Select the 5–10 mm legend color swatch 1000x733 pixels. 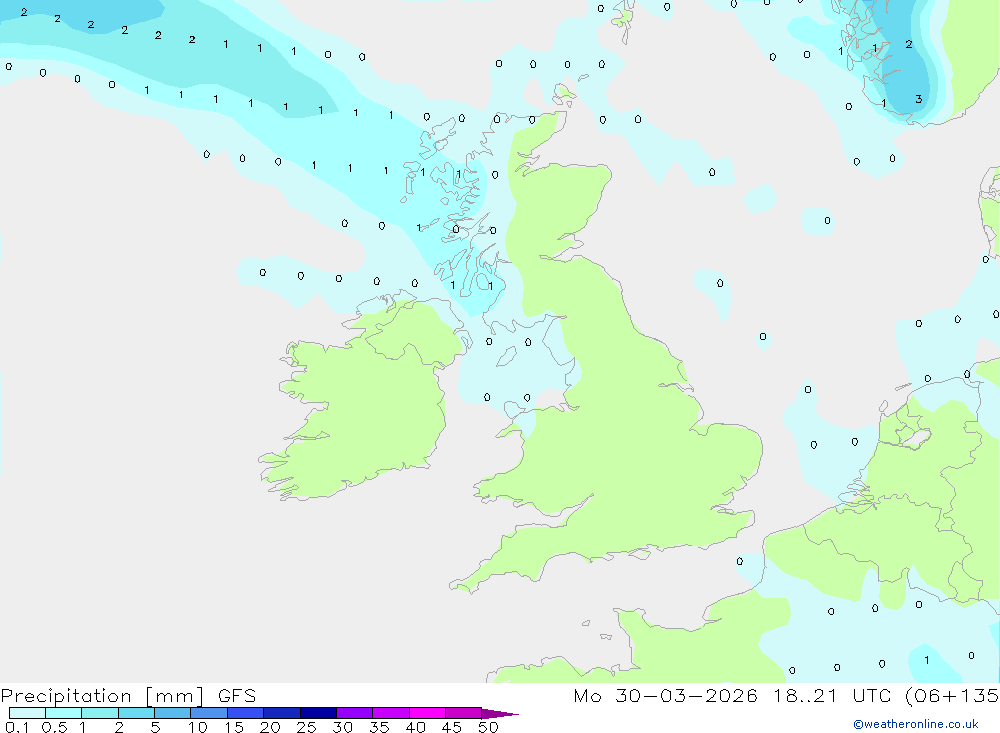(173, 713)
